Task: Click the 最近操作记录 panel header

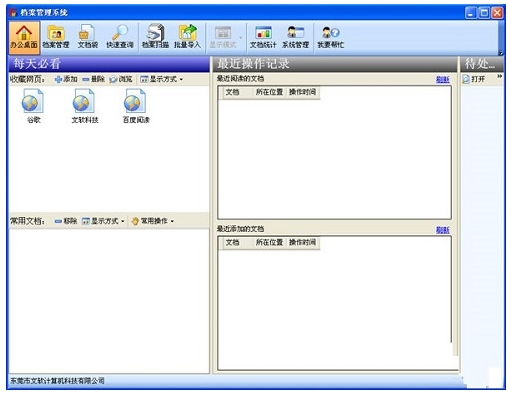Action: (335, 64)
